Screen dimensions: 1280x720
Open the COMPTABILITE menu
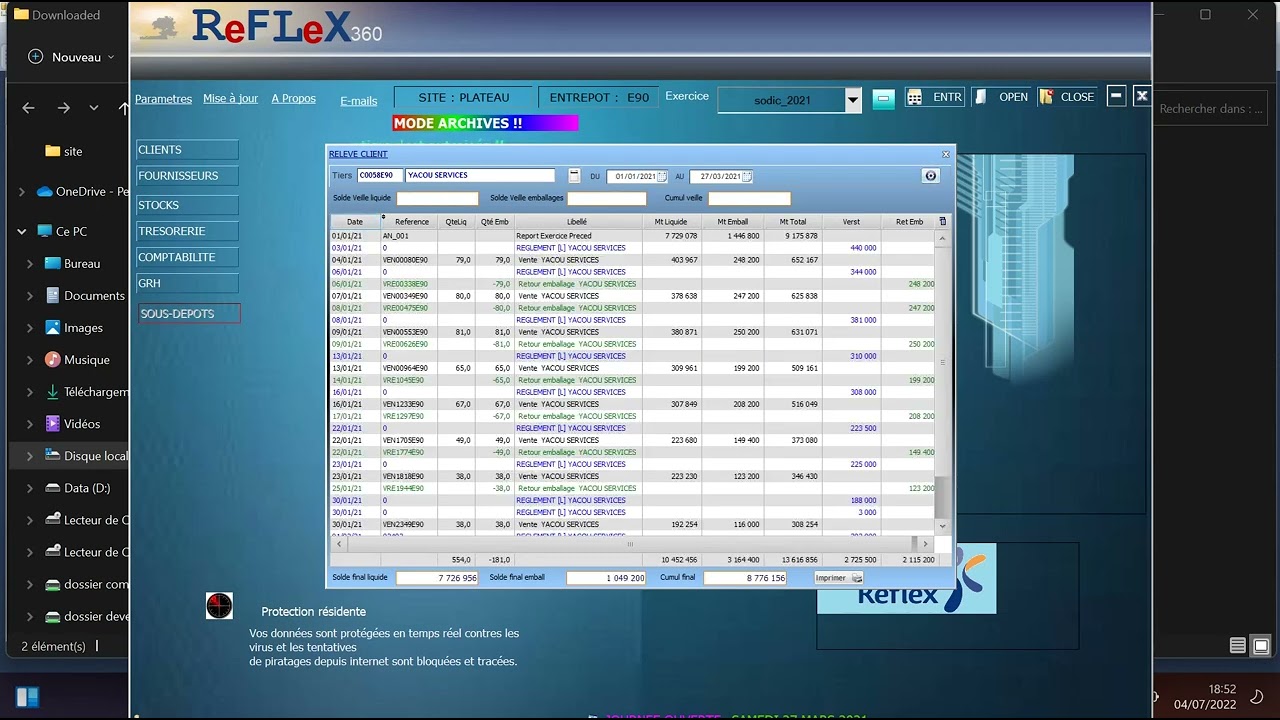click(x=187, y=257)
